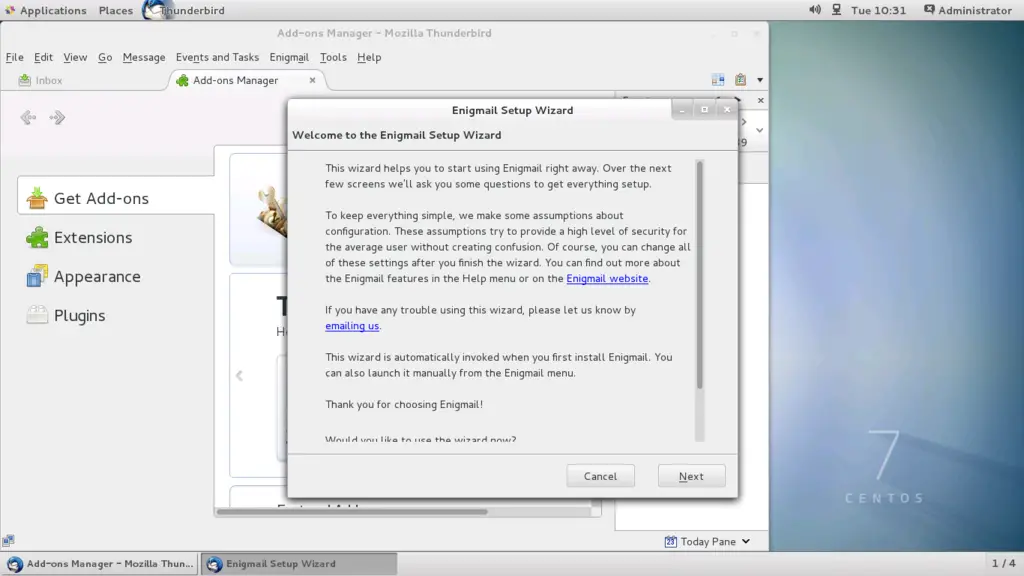1024x576 pixels.
Task: Click the emailing us link
Action: coord(352,326)
